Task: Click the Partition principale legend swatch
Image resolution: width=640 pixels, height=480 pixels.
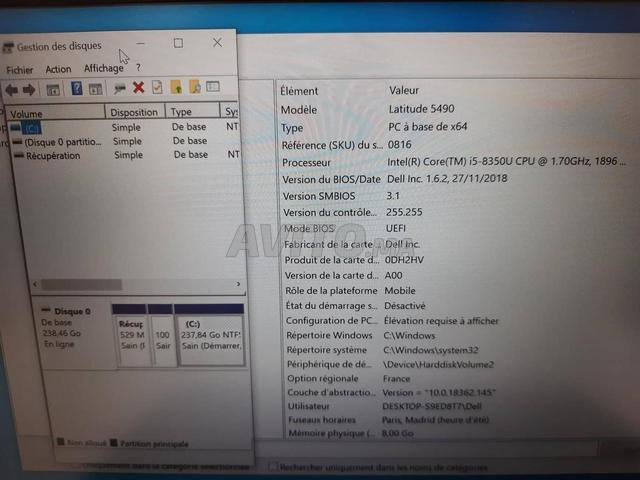Action: [114, 442]
